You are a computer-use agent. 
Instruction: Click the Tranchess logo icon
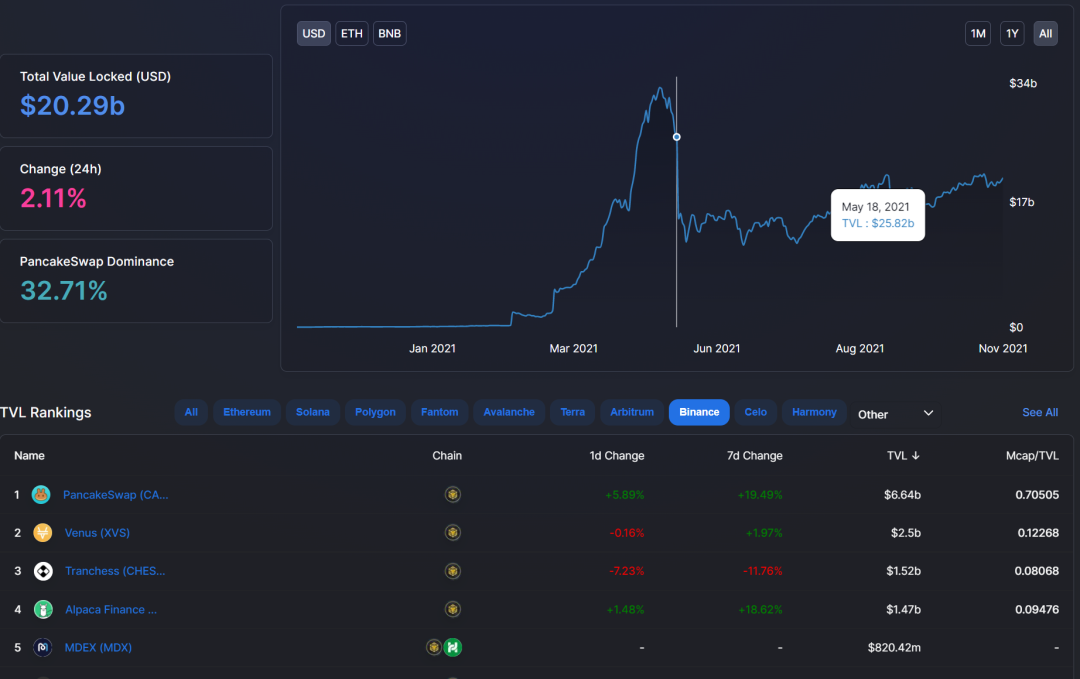[x=43, y=571]
